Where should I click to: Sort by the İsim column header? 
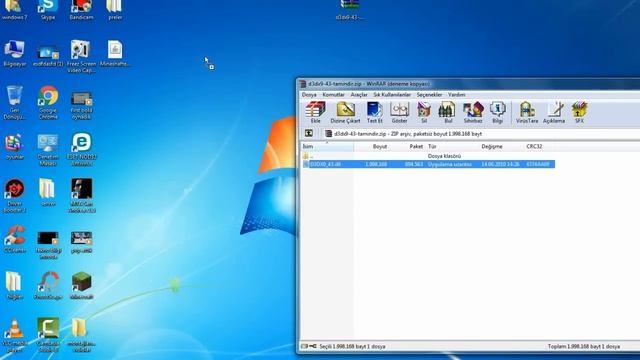pos(327,146)
